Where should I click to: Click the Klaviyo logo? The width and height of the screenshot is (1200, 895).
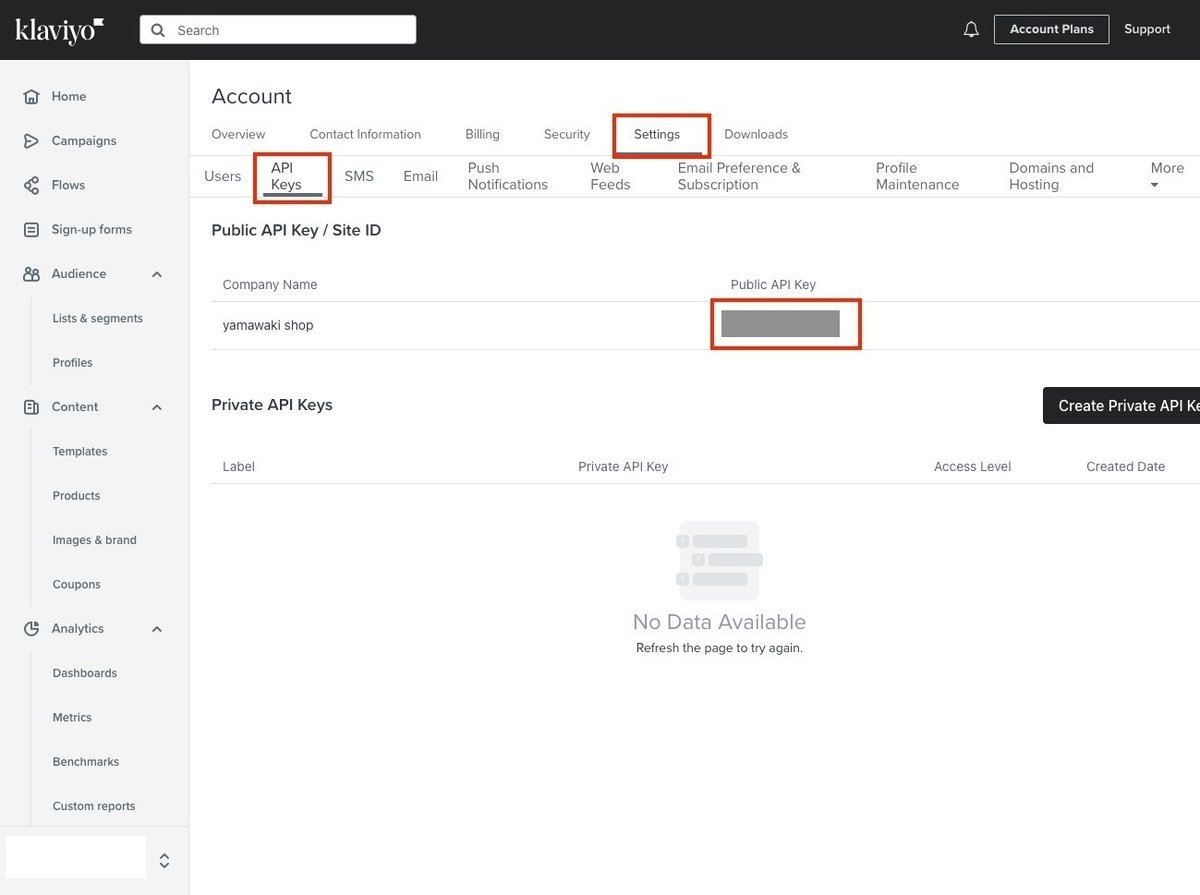point(59,30)
